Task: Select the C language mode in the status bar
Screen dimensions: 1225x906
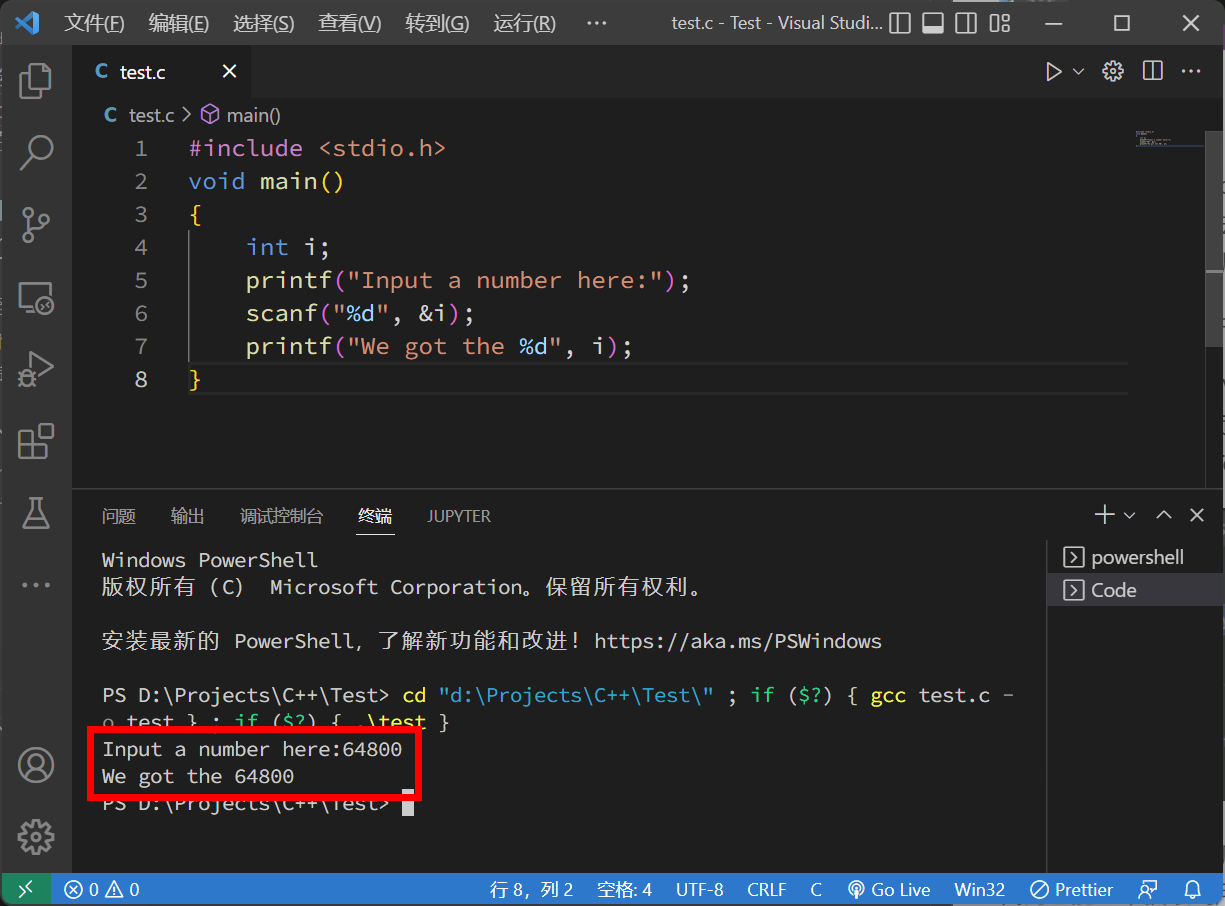Action: (816, 889)
